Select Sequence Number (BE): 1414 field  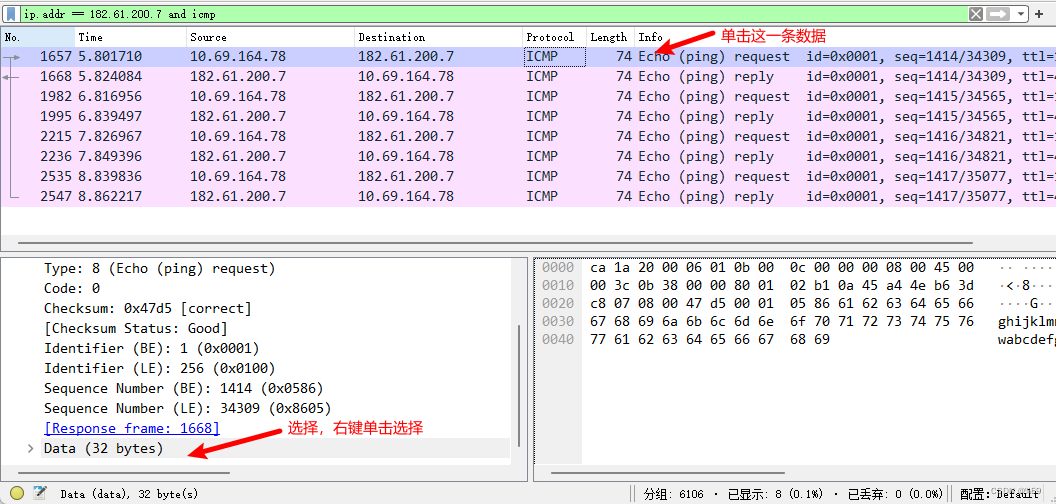pos(184,389)
